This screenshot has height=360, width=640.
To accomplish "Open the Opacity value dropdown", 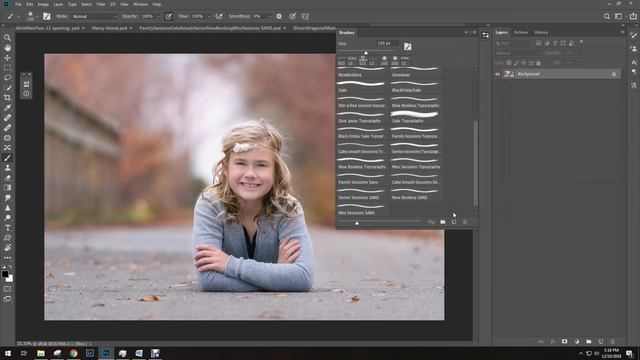I will point(158,16).
